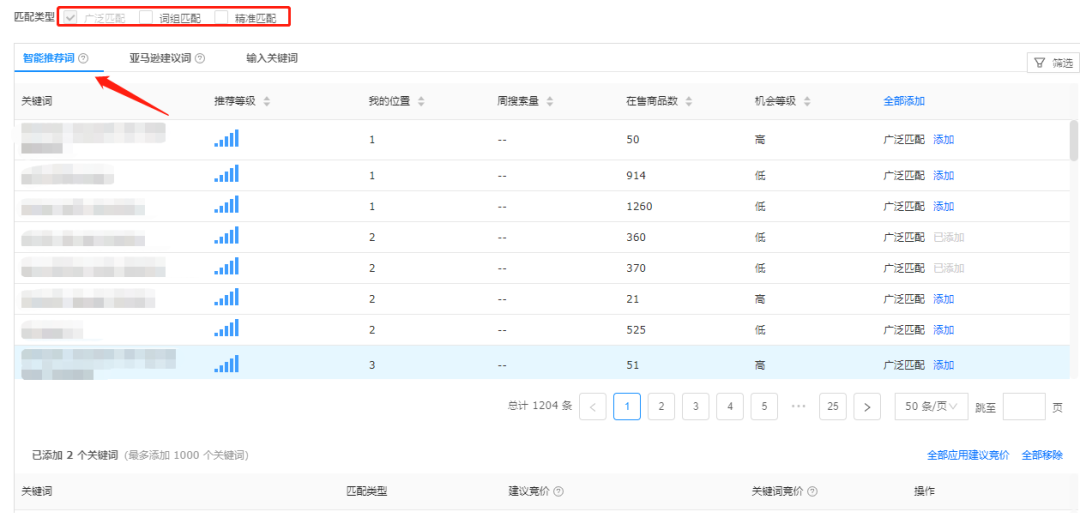The width and height of the screenshot is (1080, 524).
Task: Sort by 周搜索量 column arrows
Action: pos(550,101)
